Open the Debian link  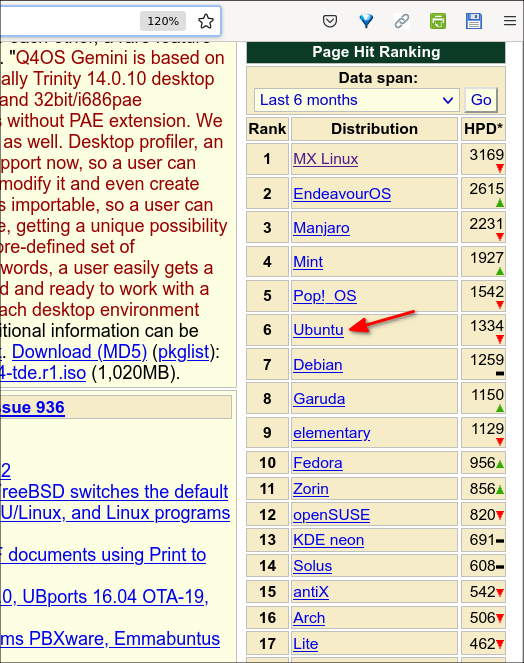(x=318, y=364)
